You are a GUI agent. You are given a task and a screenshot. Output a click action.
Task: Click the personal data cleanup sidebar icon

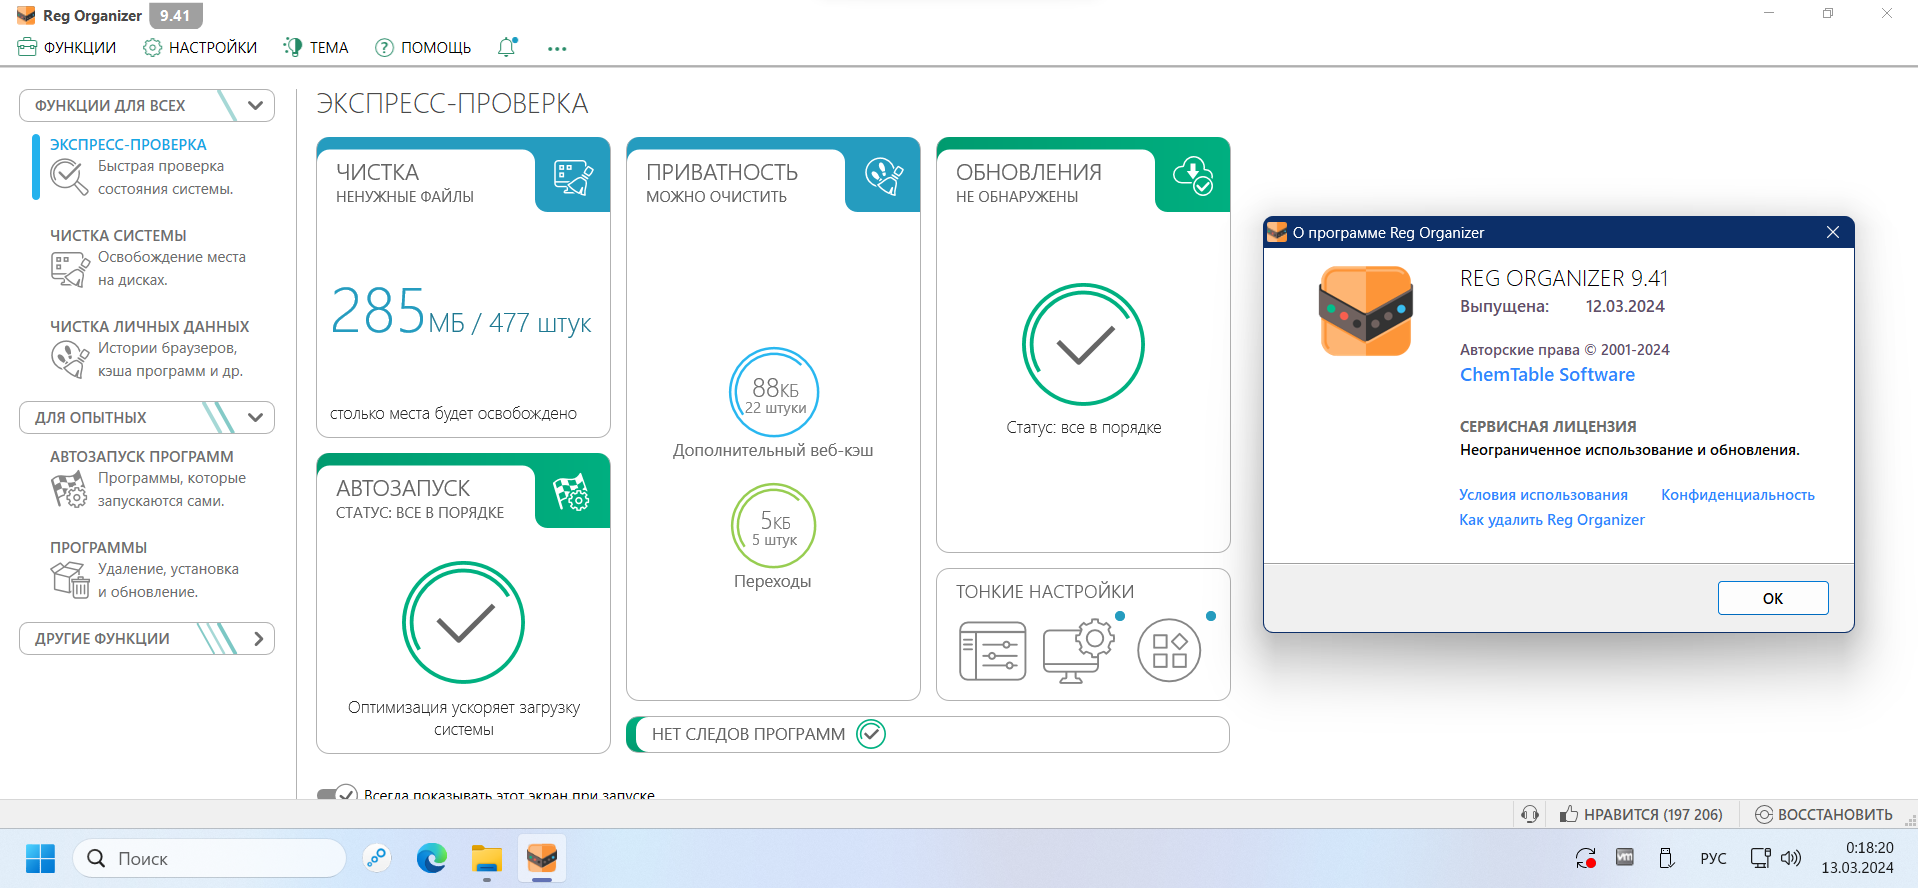[x=70, y=359]
